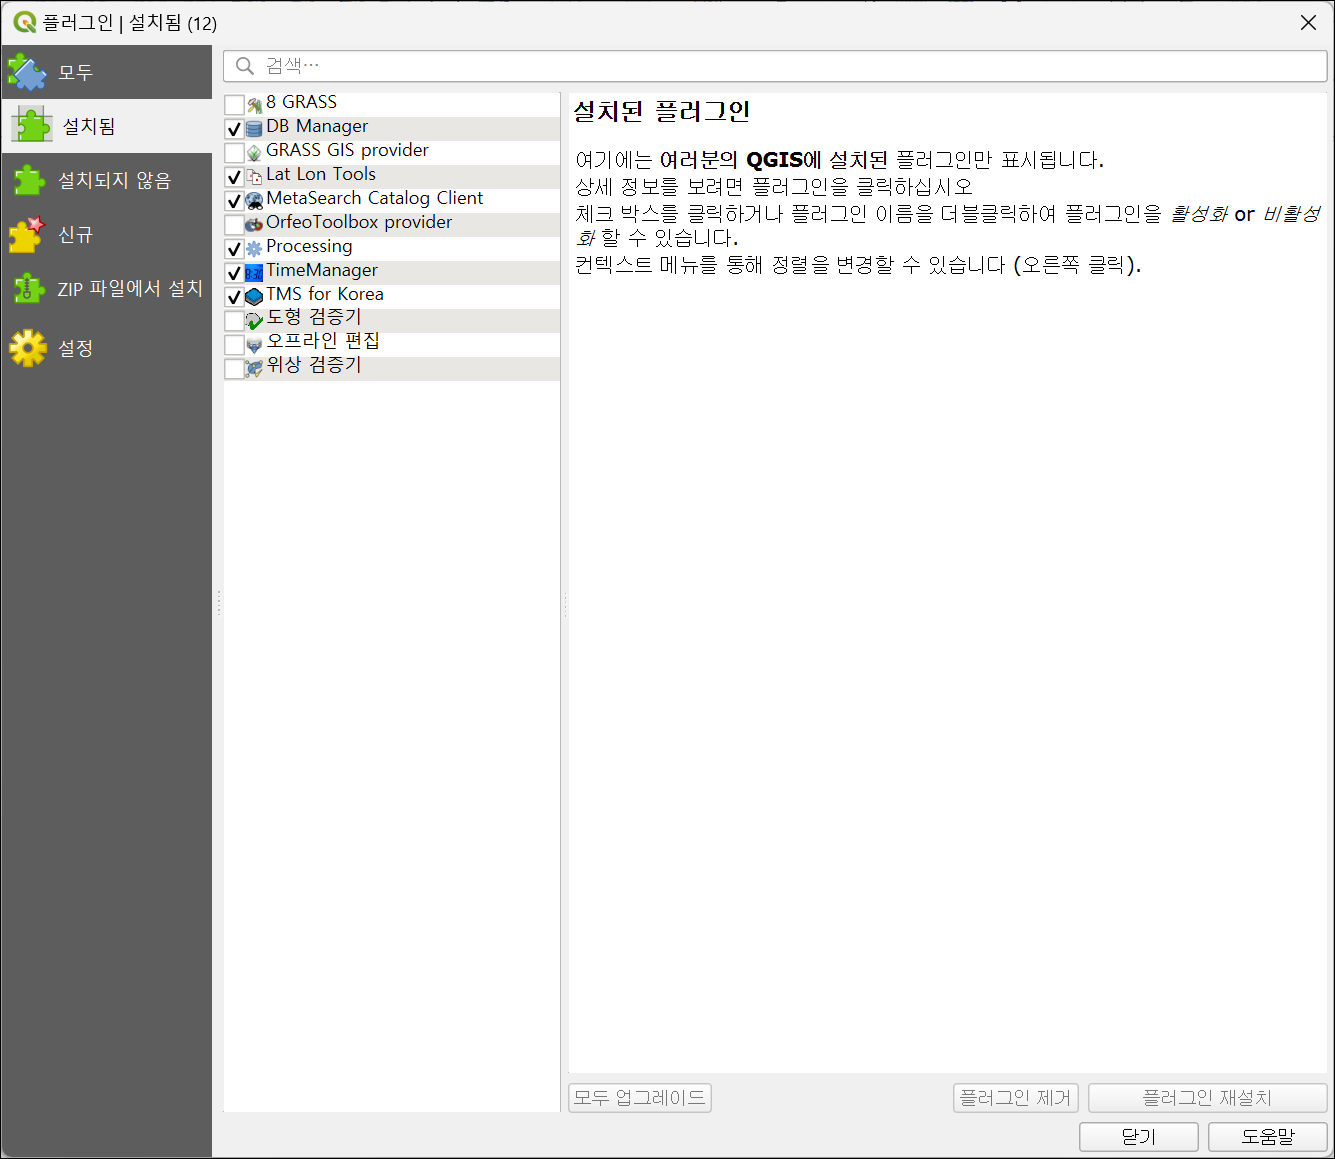Screen dimensions: 1335x1159
Task: Click the 모두 업그레이드 button
Action: [640, 1098]
